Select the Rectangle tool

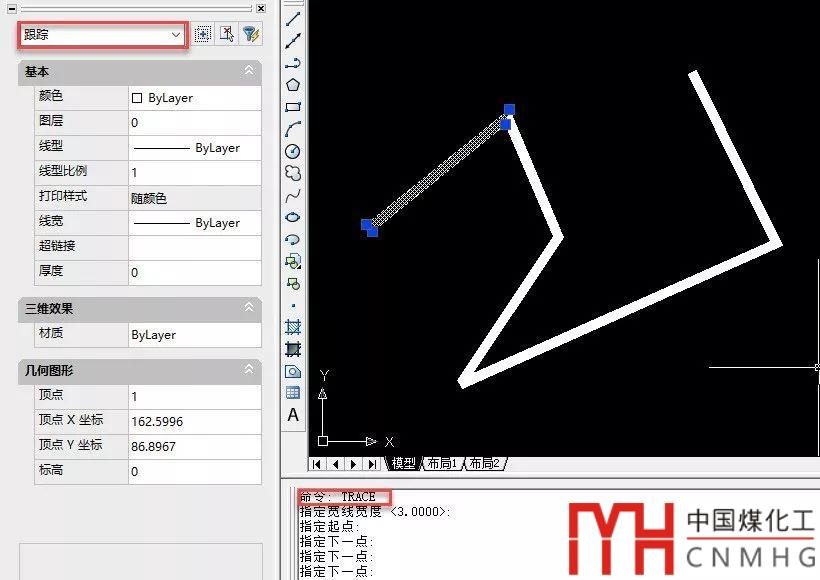pos(293,107)
